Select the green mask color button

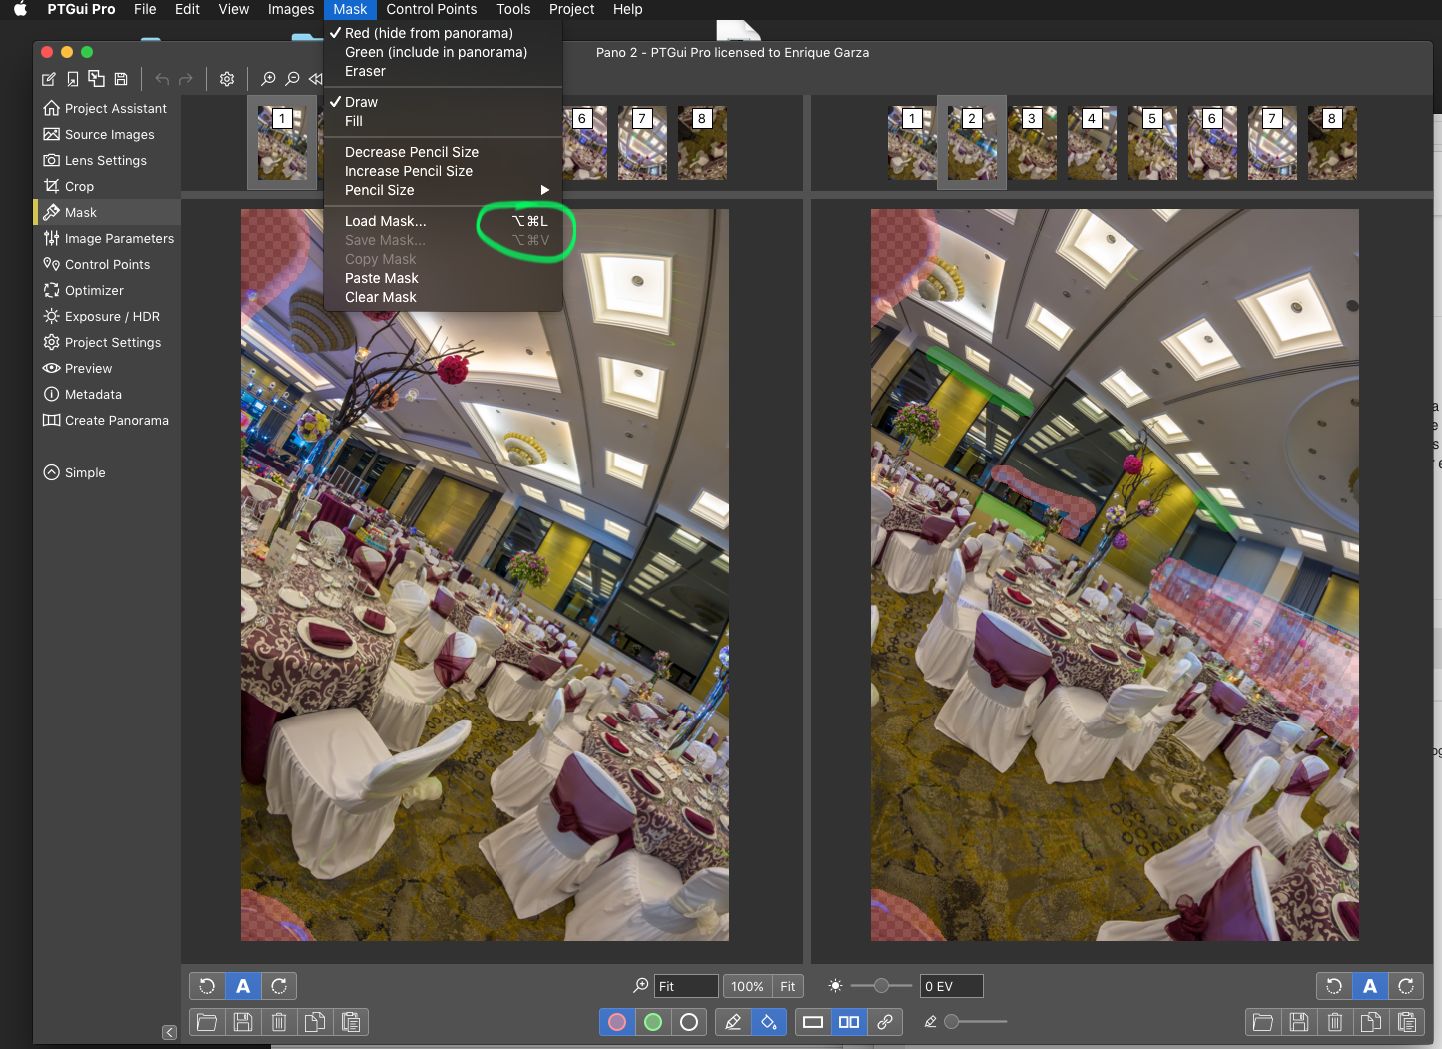[653, 1022]
